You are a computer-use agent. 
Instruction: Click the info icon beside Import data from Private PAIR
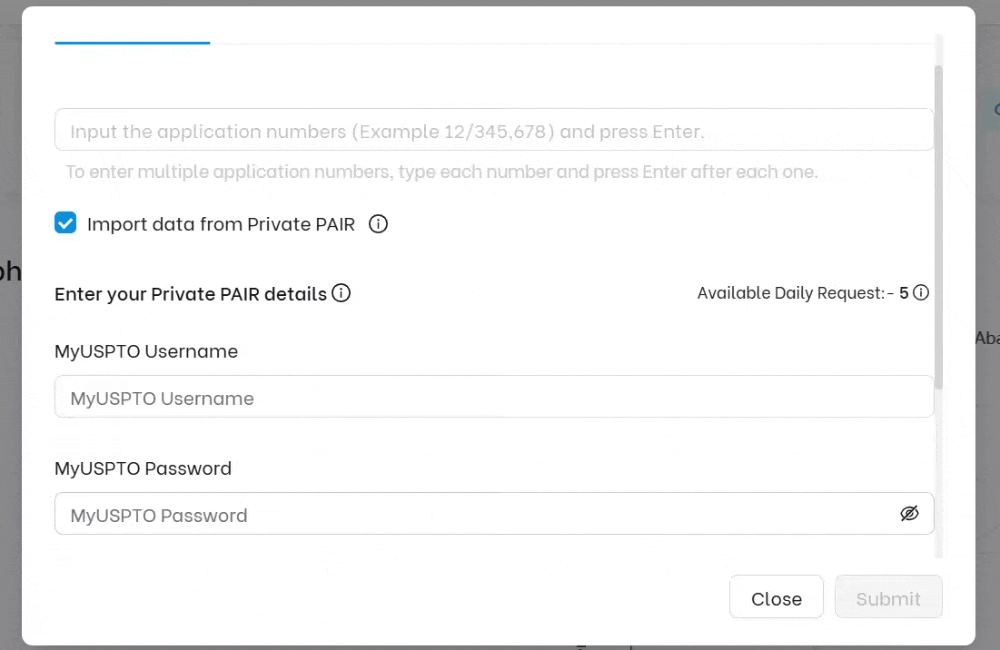click(x=378, y=224)
